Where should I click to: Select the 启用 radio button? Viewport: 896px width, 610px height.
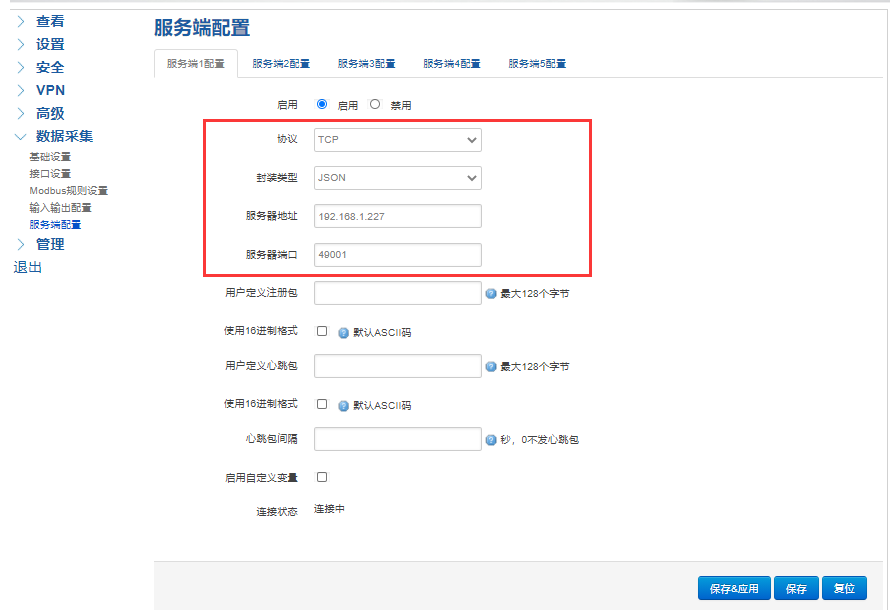click(322, 104)
